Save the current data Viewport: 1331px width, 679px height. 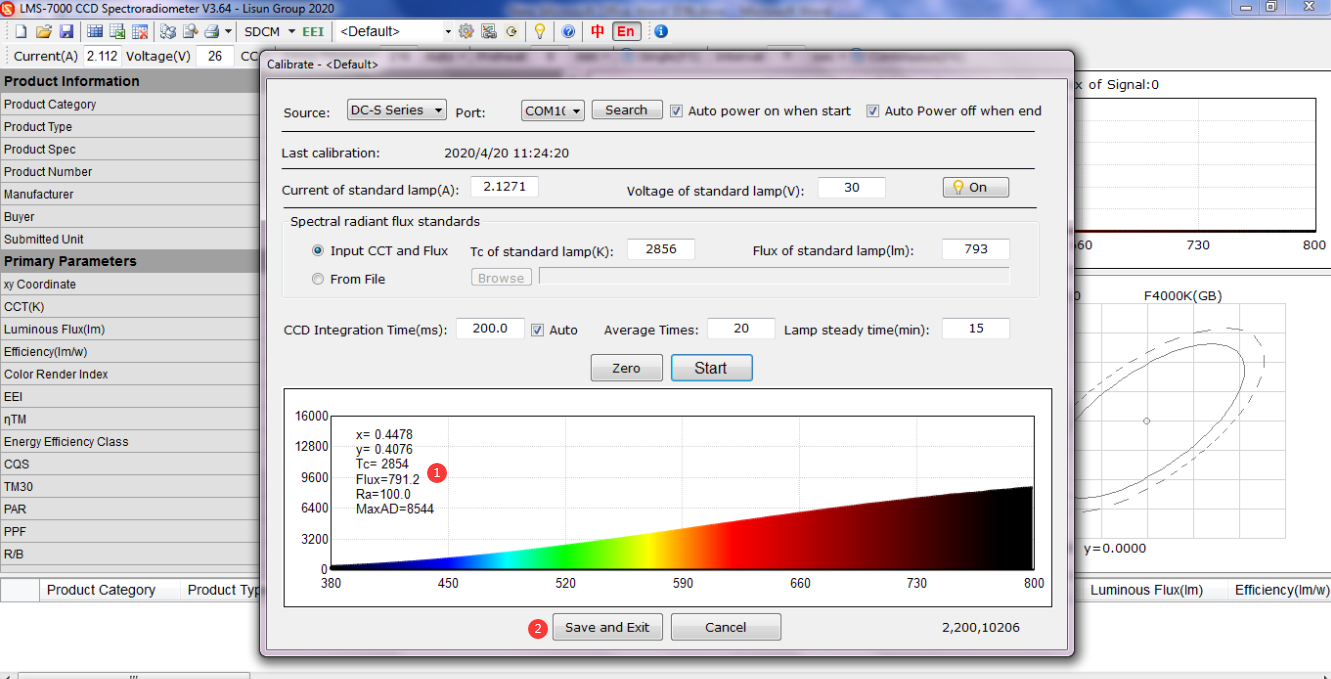coord(66,31)
